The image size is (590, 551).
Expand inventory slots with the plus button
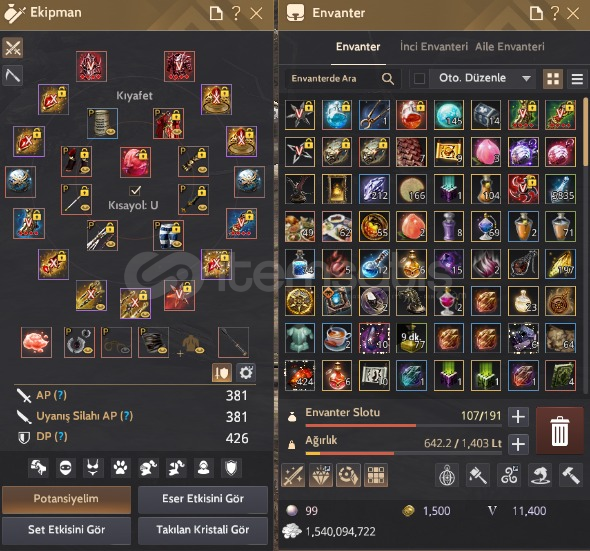coord(518,417)
